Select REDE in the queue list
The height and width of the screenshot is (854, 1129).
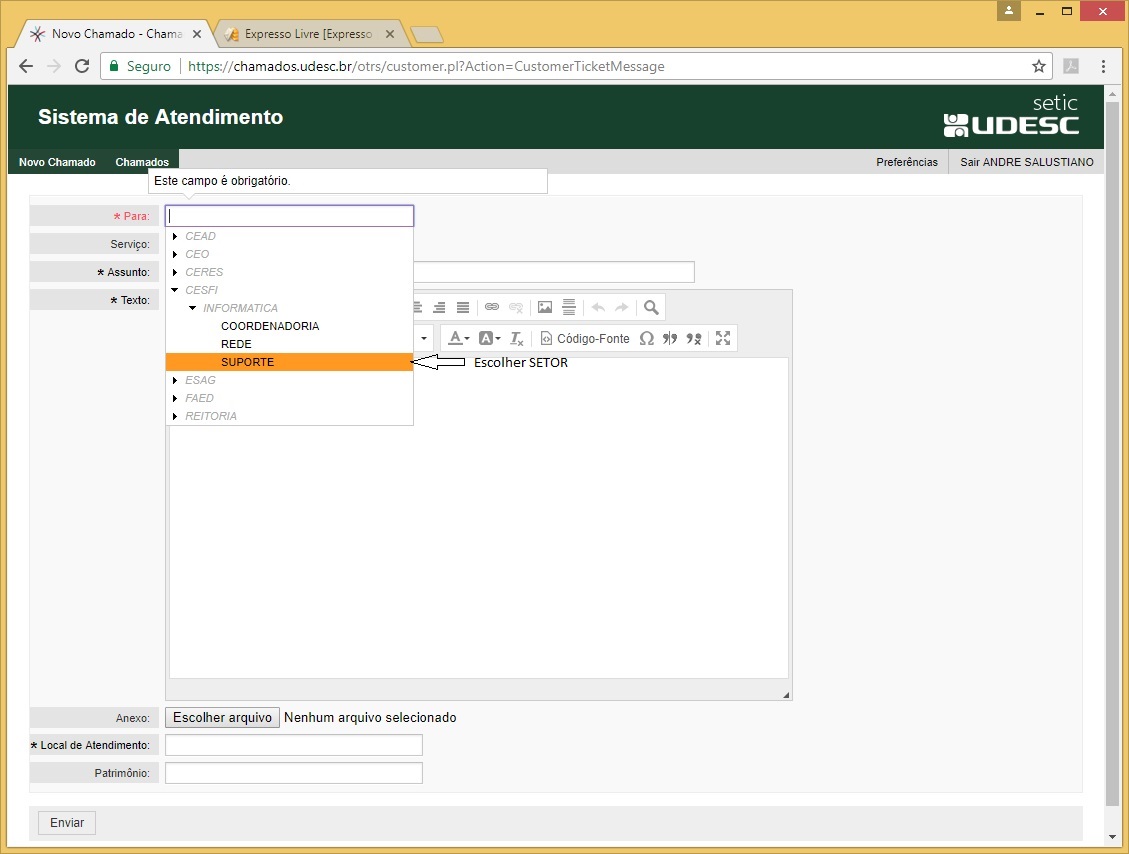(x=236, y=345)
